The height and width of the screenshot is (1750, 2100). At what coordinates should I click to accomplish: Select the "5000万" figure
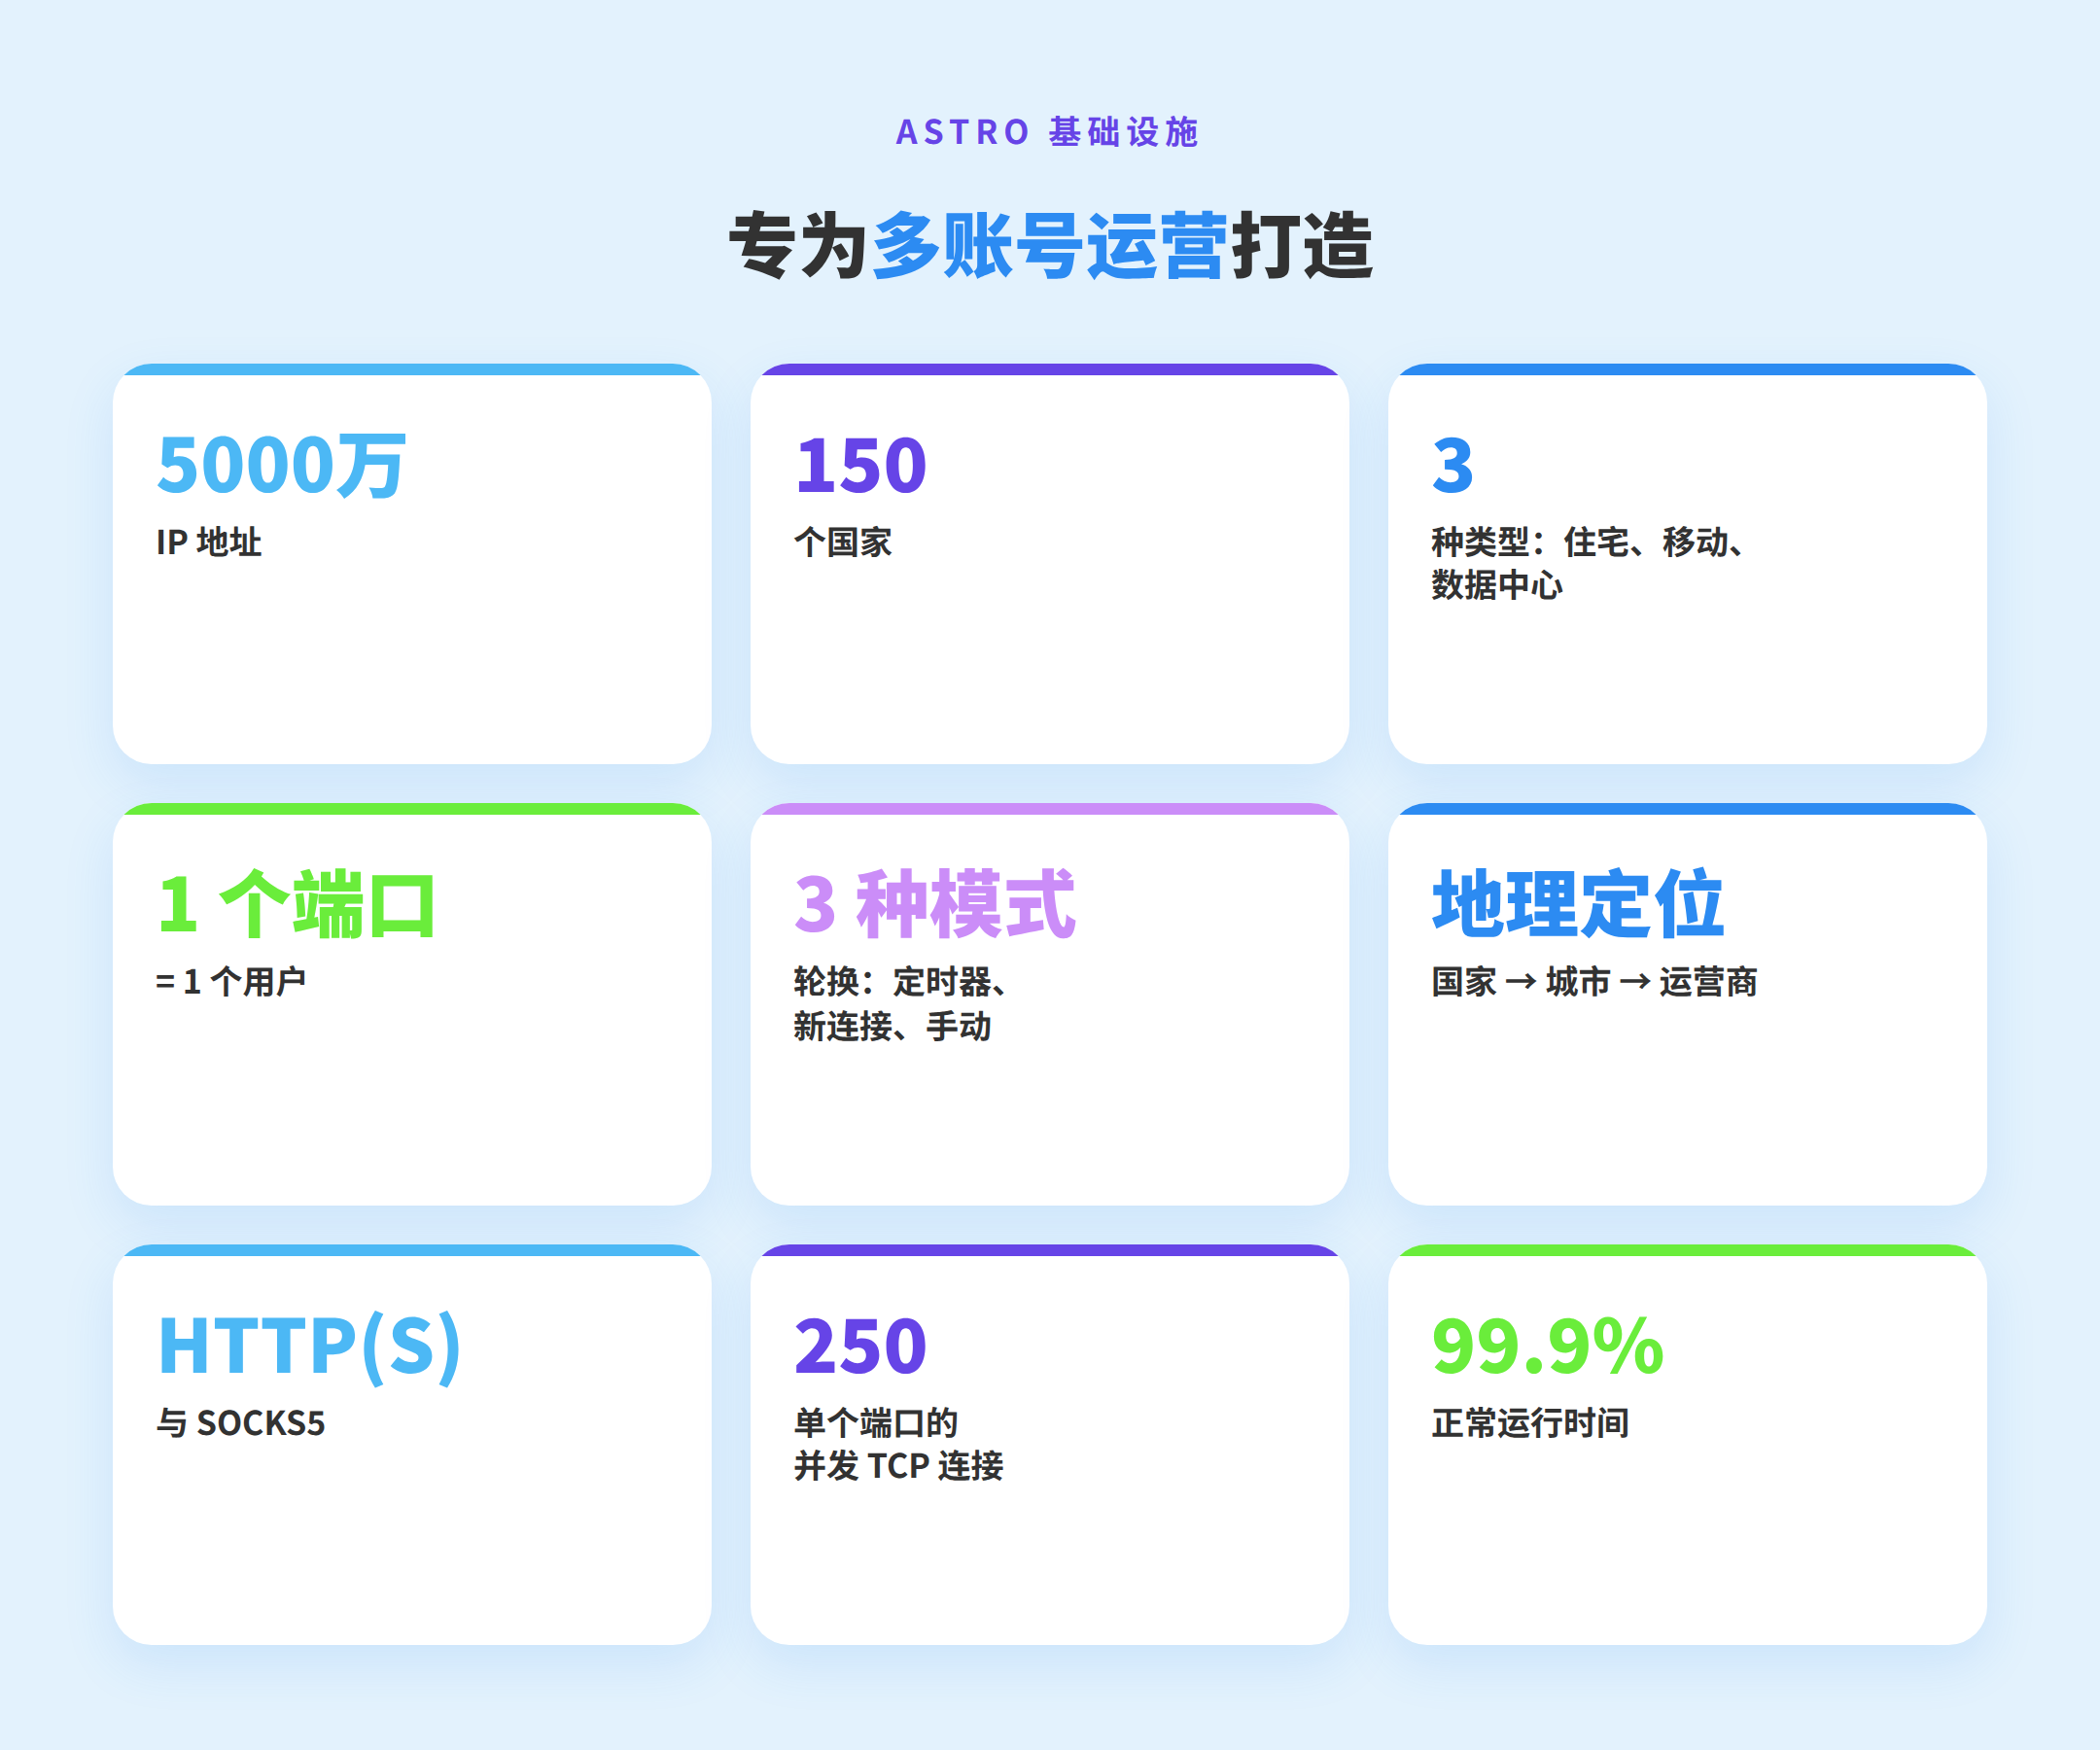point(282,465)
